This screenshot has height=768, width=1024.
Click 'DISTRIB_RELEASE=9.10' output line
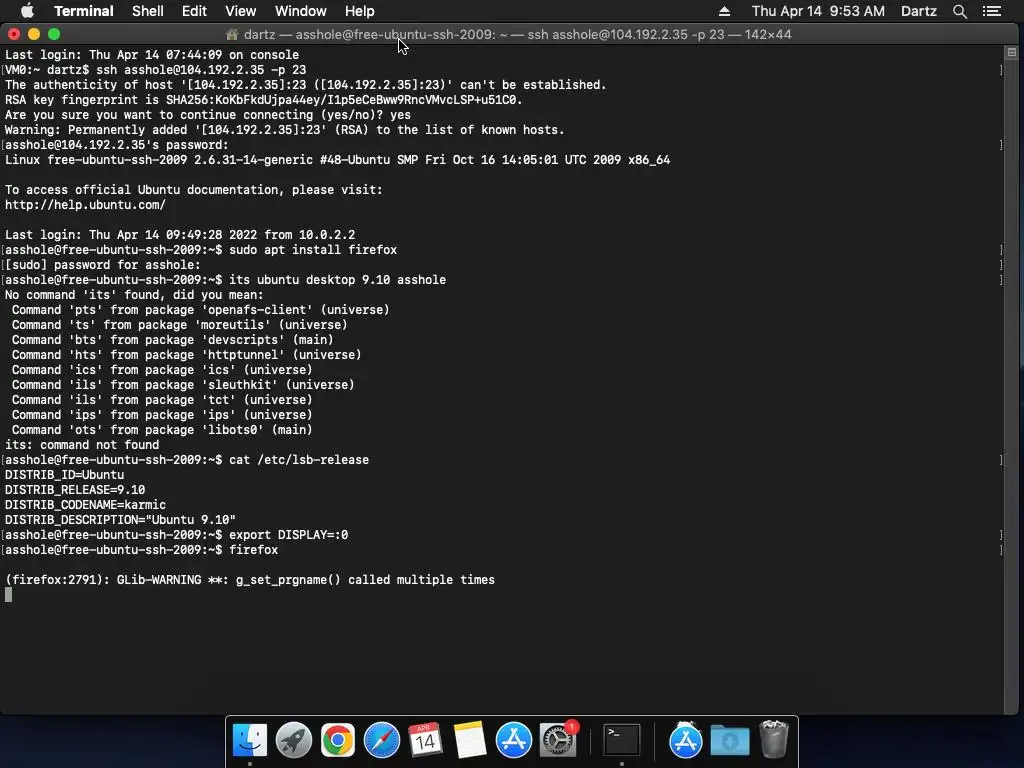75,490
